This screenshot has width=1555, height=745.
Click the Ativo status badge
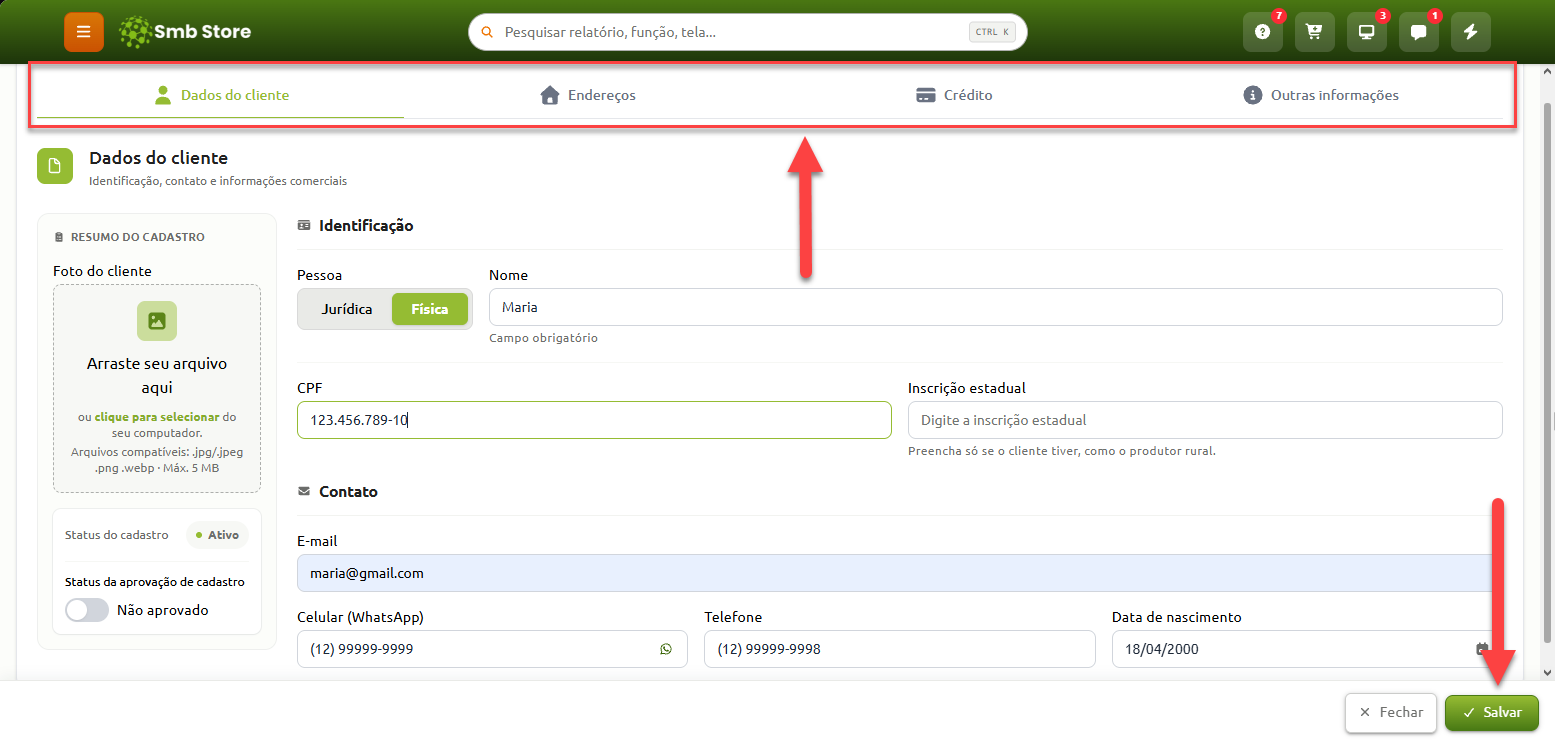217,535
